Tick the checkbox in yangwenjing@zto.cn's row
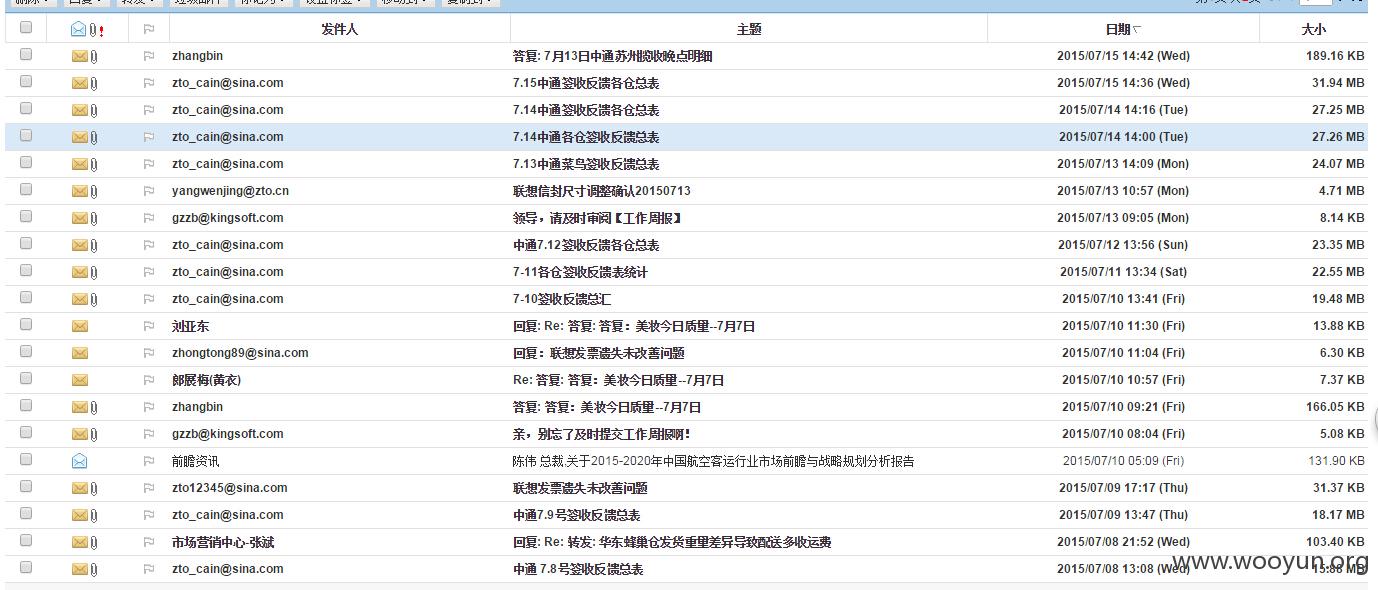 coord(26,190)
